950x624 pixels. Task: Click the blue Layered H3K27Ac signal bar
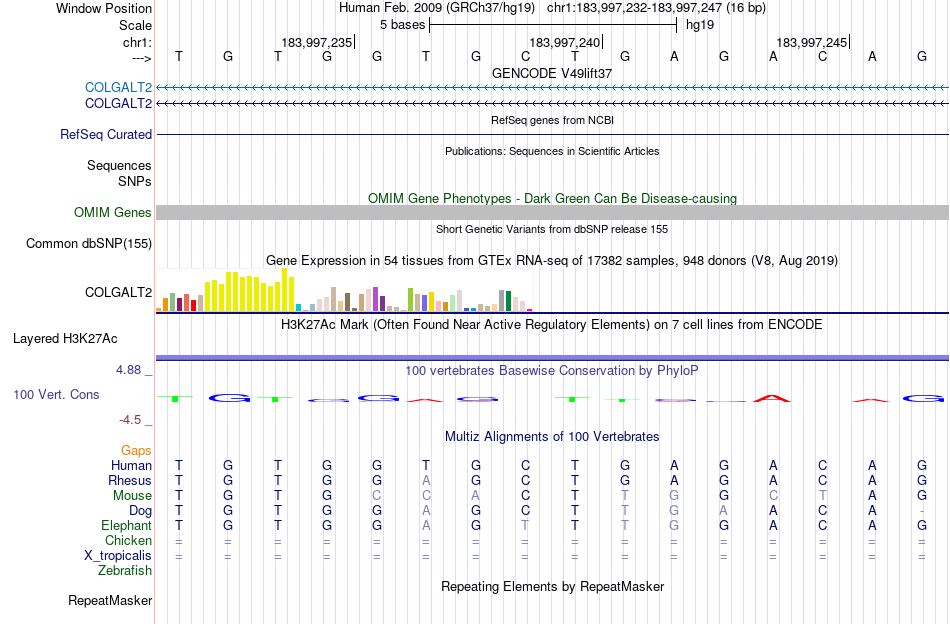[x=552, y=357]
